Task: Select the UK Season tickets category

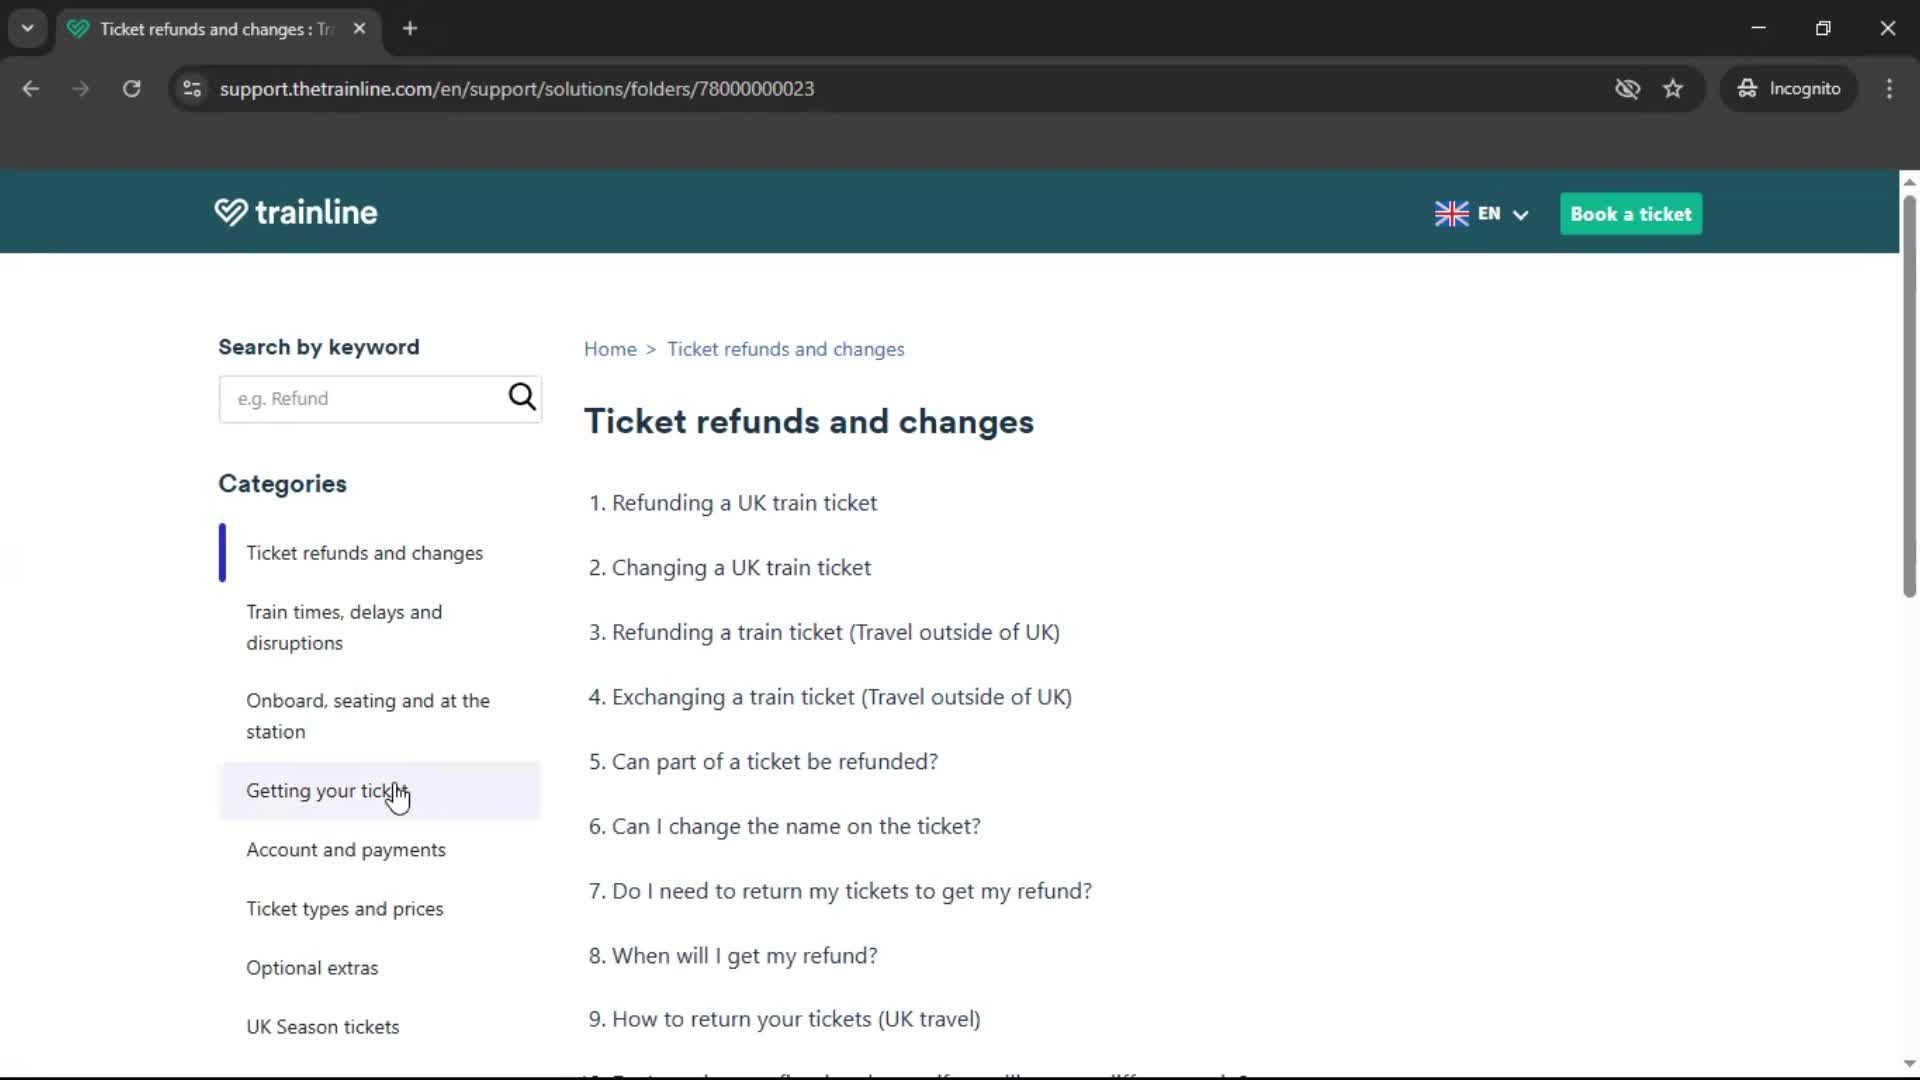Action: tap(322, 1026)
